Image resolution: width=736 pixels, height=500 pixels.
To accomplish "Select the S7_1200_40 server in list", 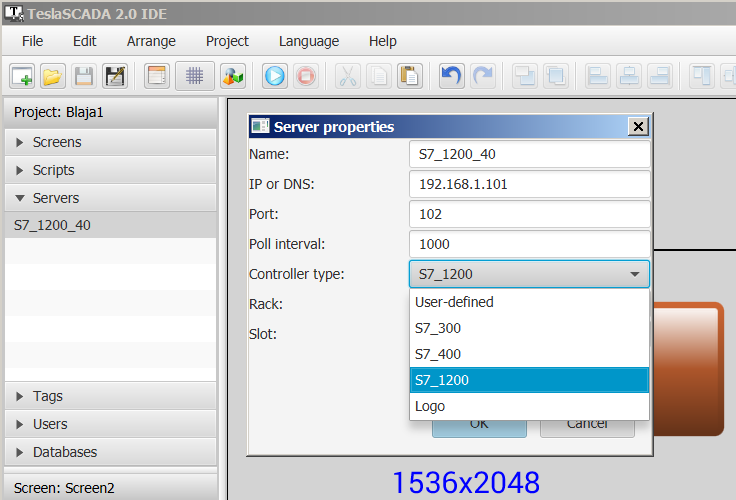I will pos(111,225).
